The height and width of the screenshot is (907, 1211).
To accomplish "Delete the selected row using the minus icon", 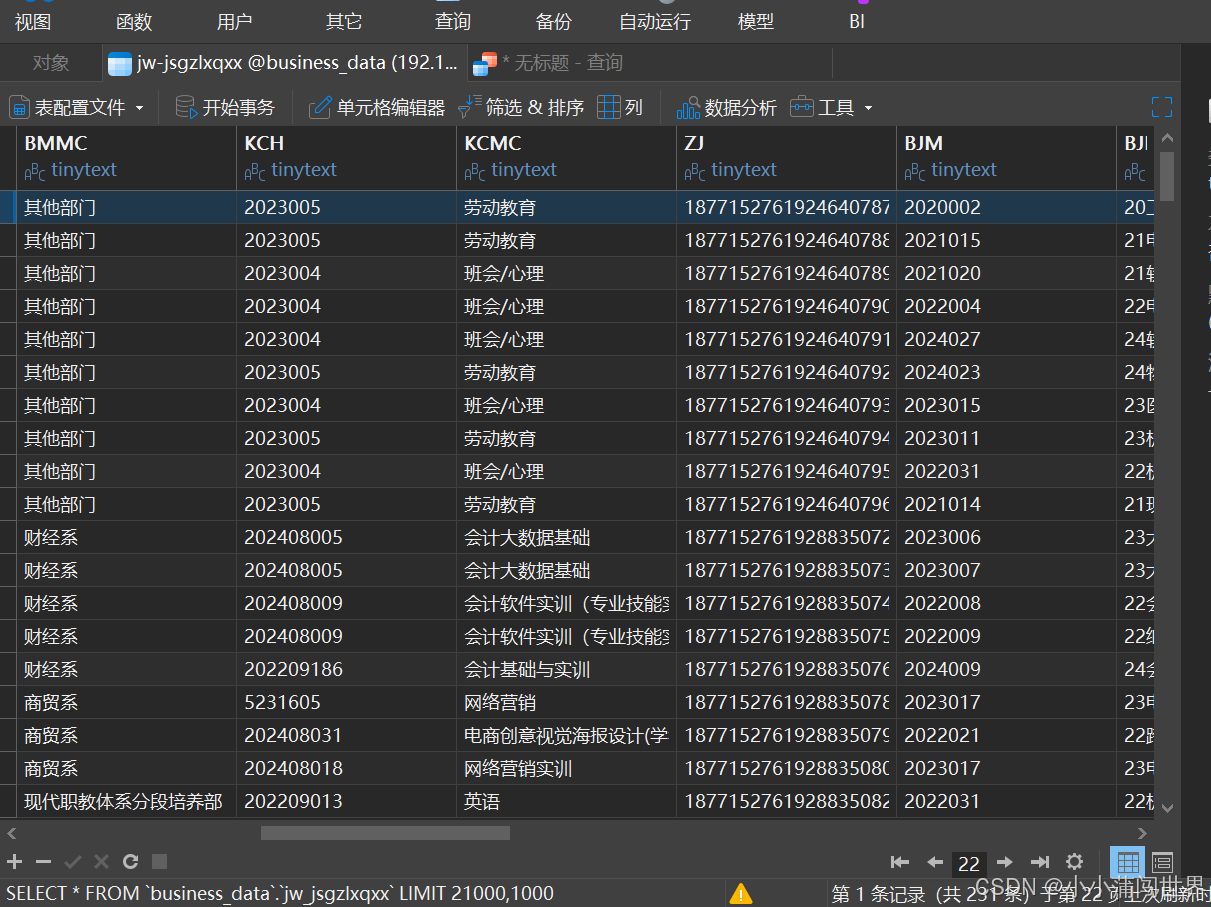I will tap(43, 862).
